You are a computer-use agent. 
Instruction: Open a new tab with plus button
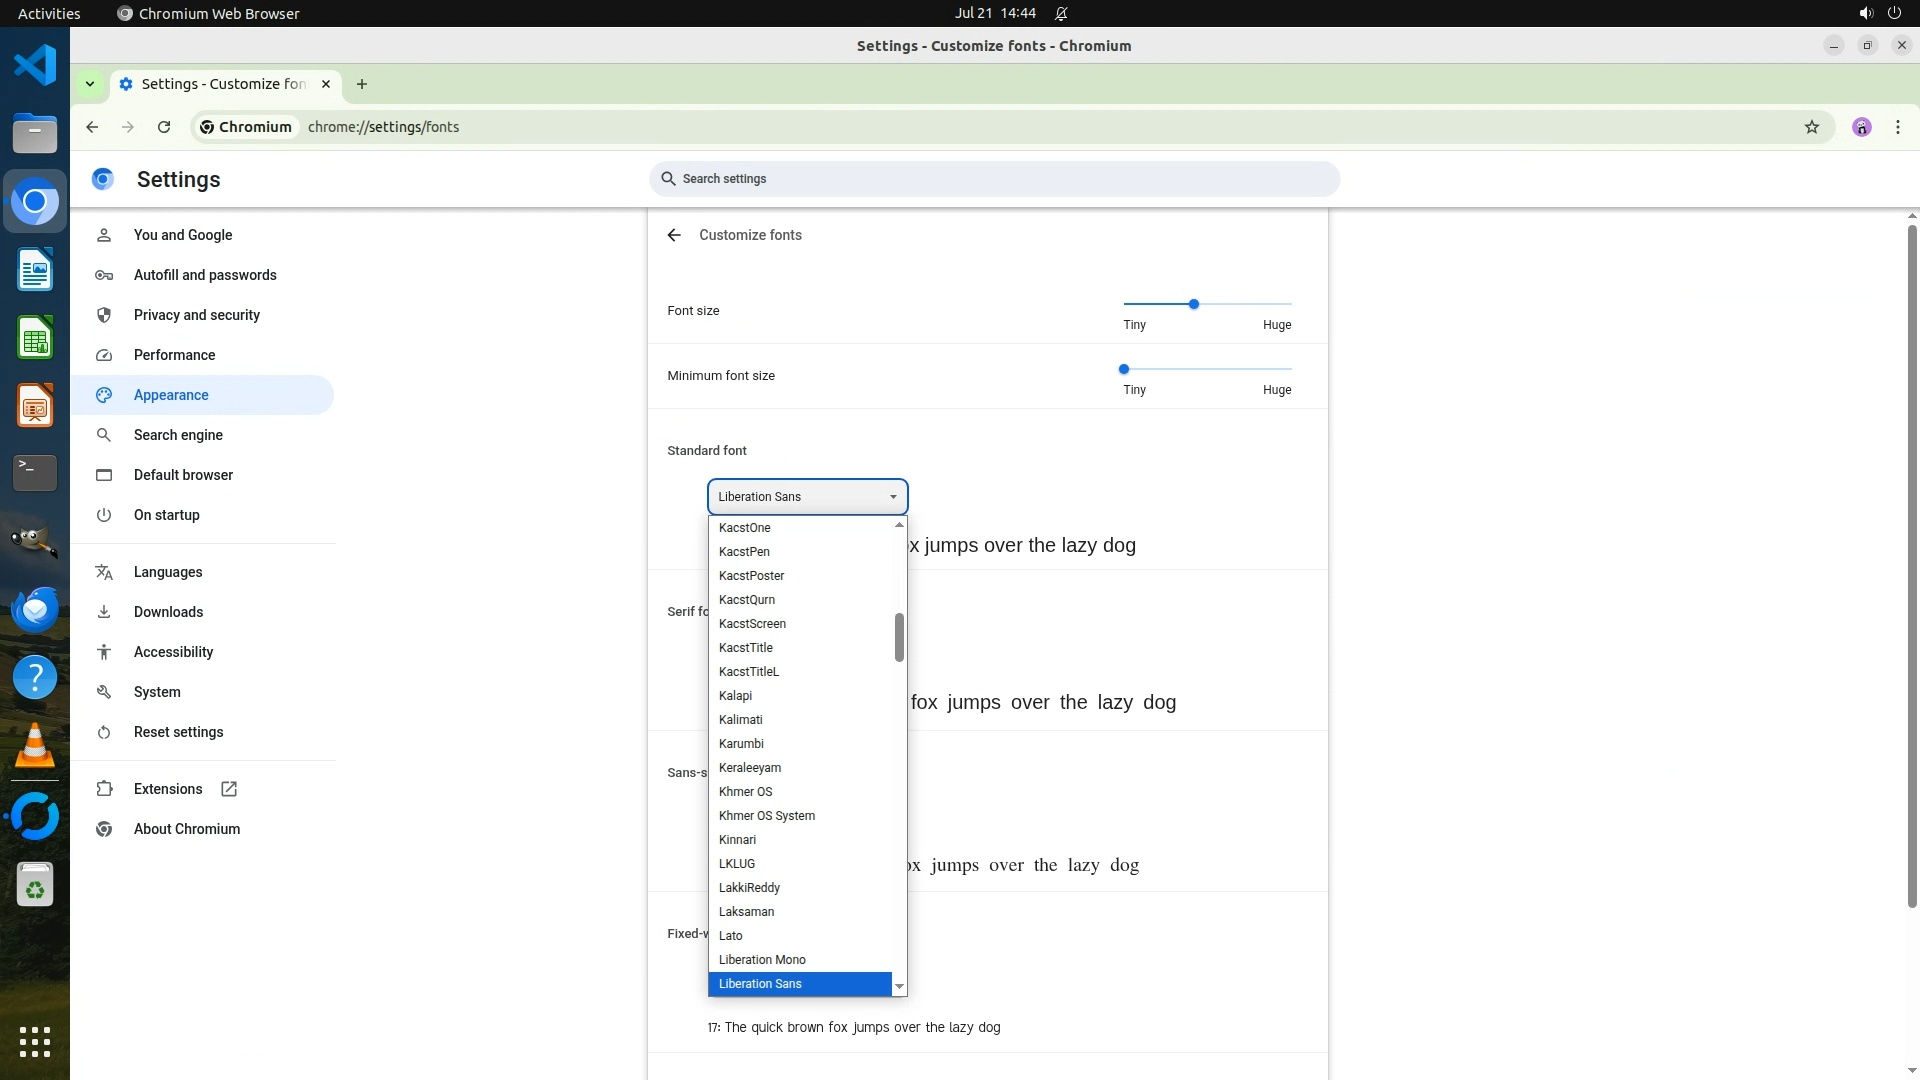point(362,84)
